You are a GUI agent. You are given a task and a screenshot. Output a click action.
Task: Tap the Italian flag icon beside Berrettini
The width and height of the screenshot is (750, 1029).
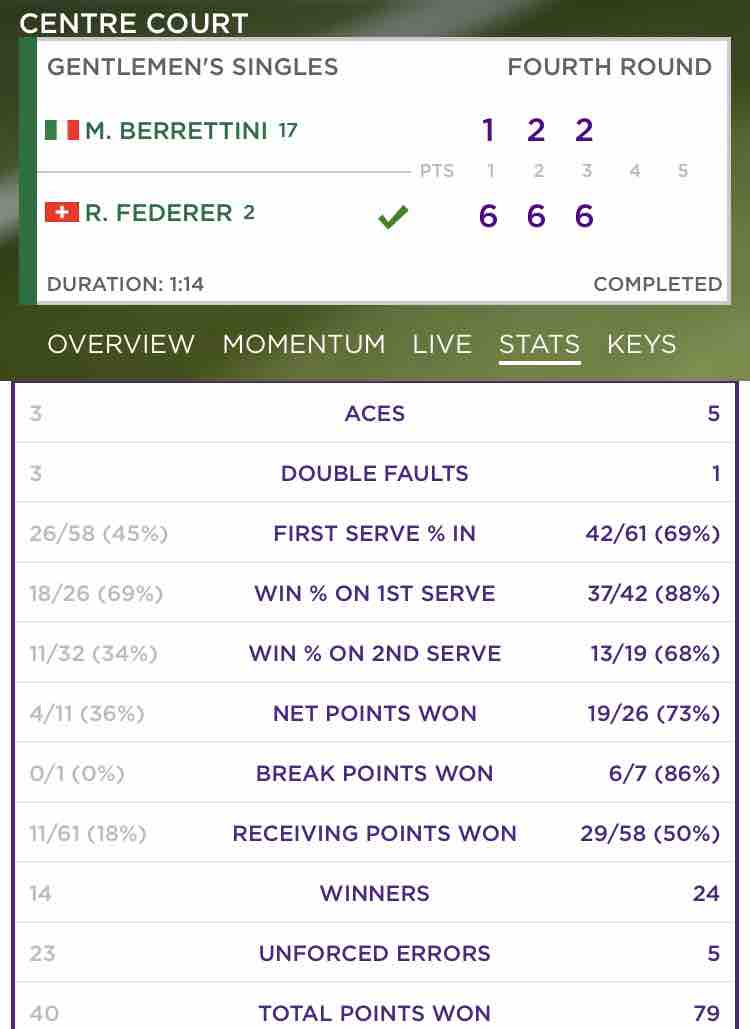(62, 130)
